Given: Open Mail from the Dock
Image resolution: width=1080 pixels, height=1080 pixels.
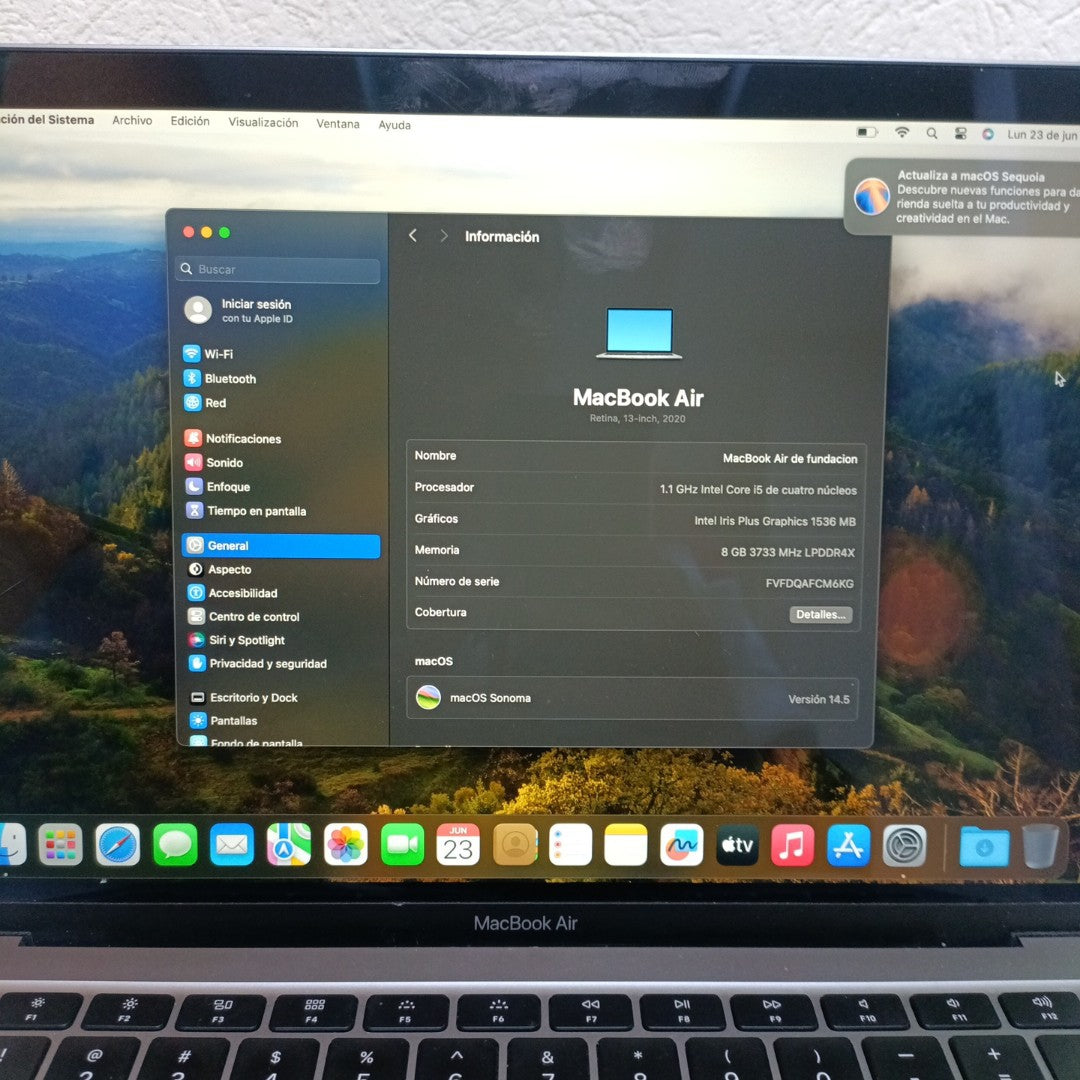Looking at the screenshot, I should [231, 844].
